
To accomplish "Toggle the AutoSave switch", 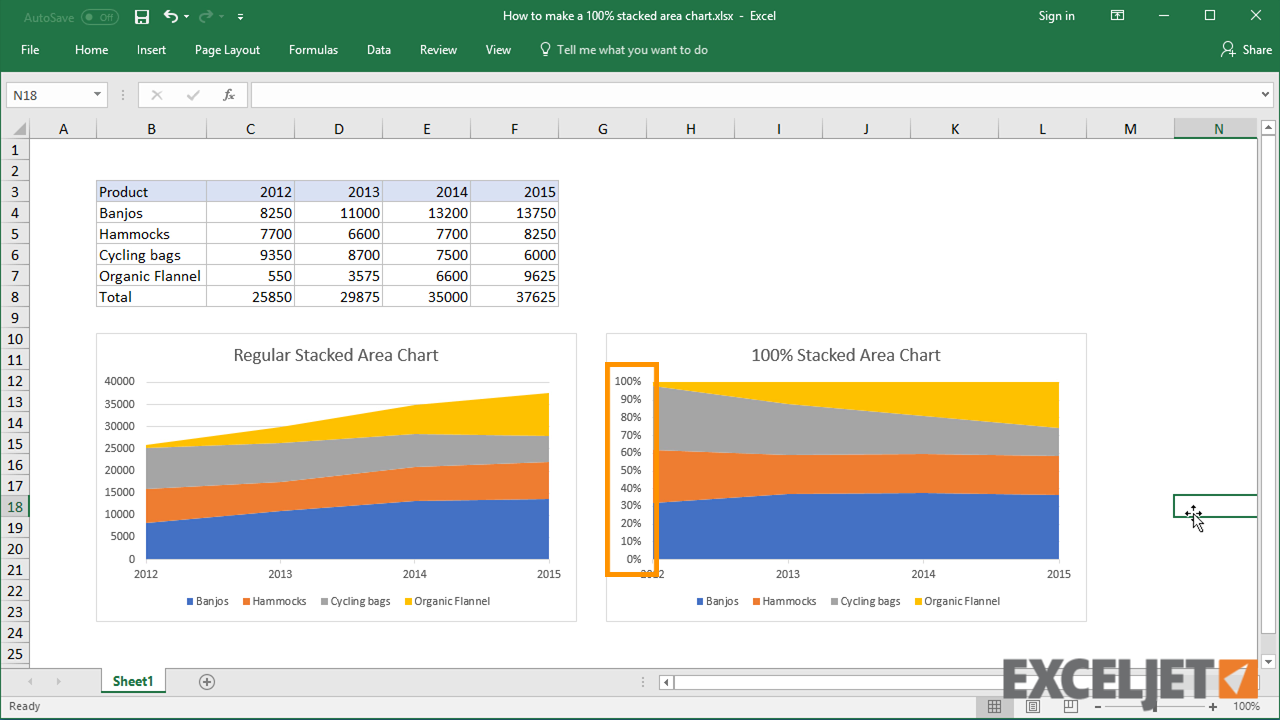I will [99, 17].
